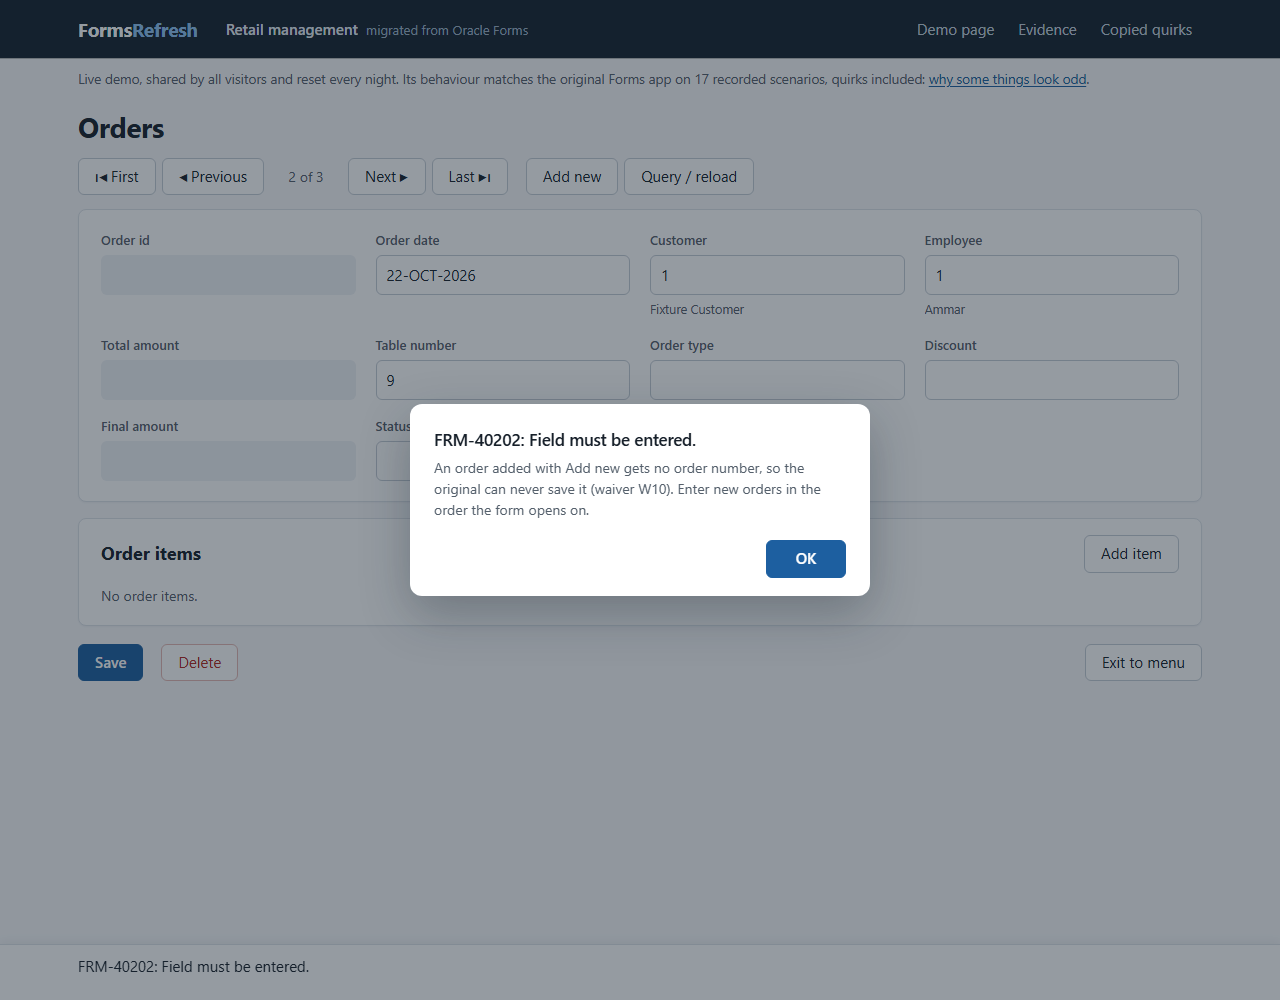Click the 'Retail management' header text

[292, 30]
